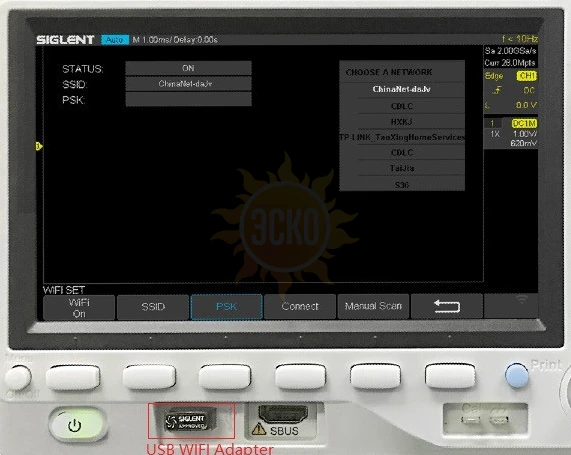Click the empty PSK input field

point(188,99)
